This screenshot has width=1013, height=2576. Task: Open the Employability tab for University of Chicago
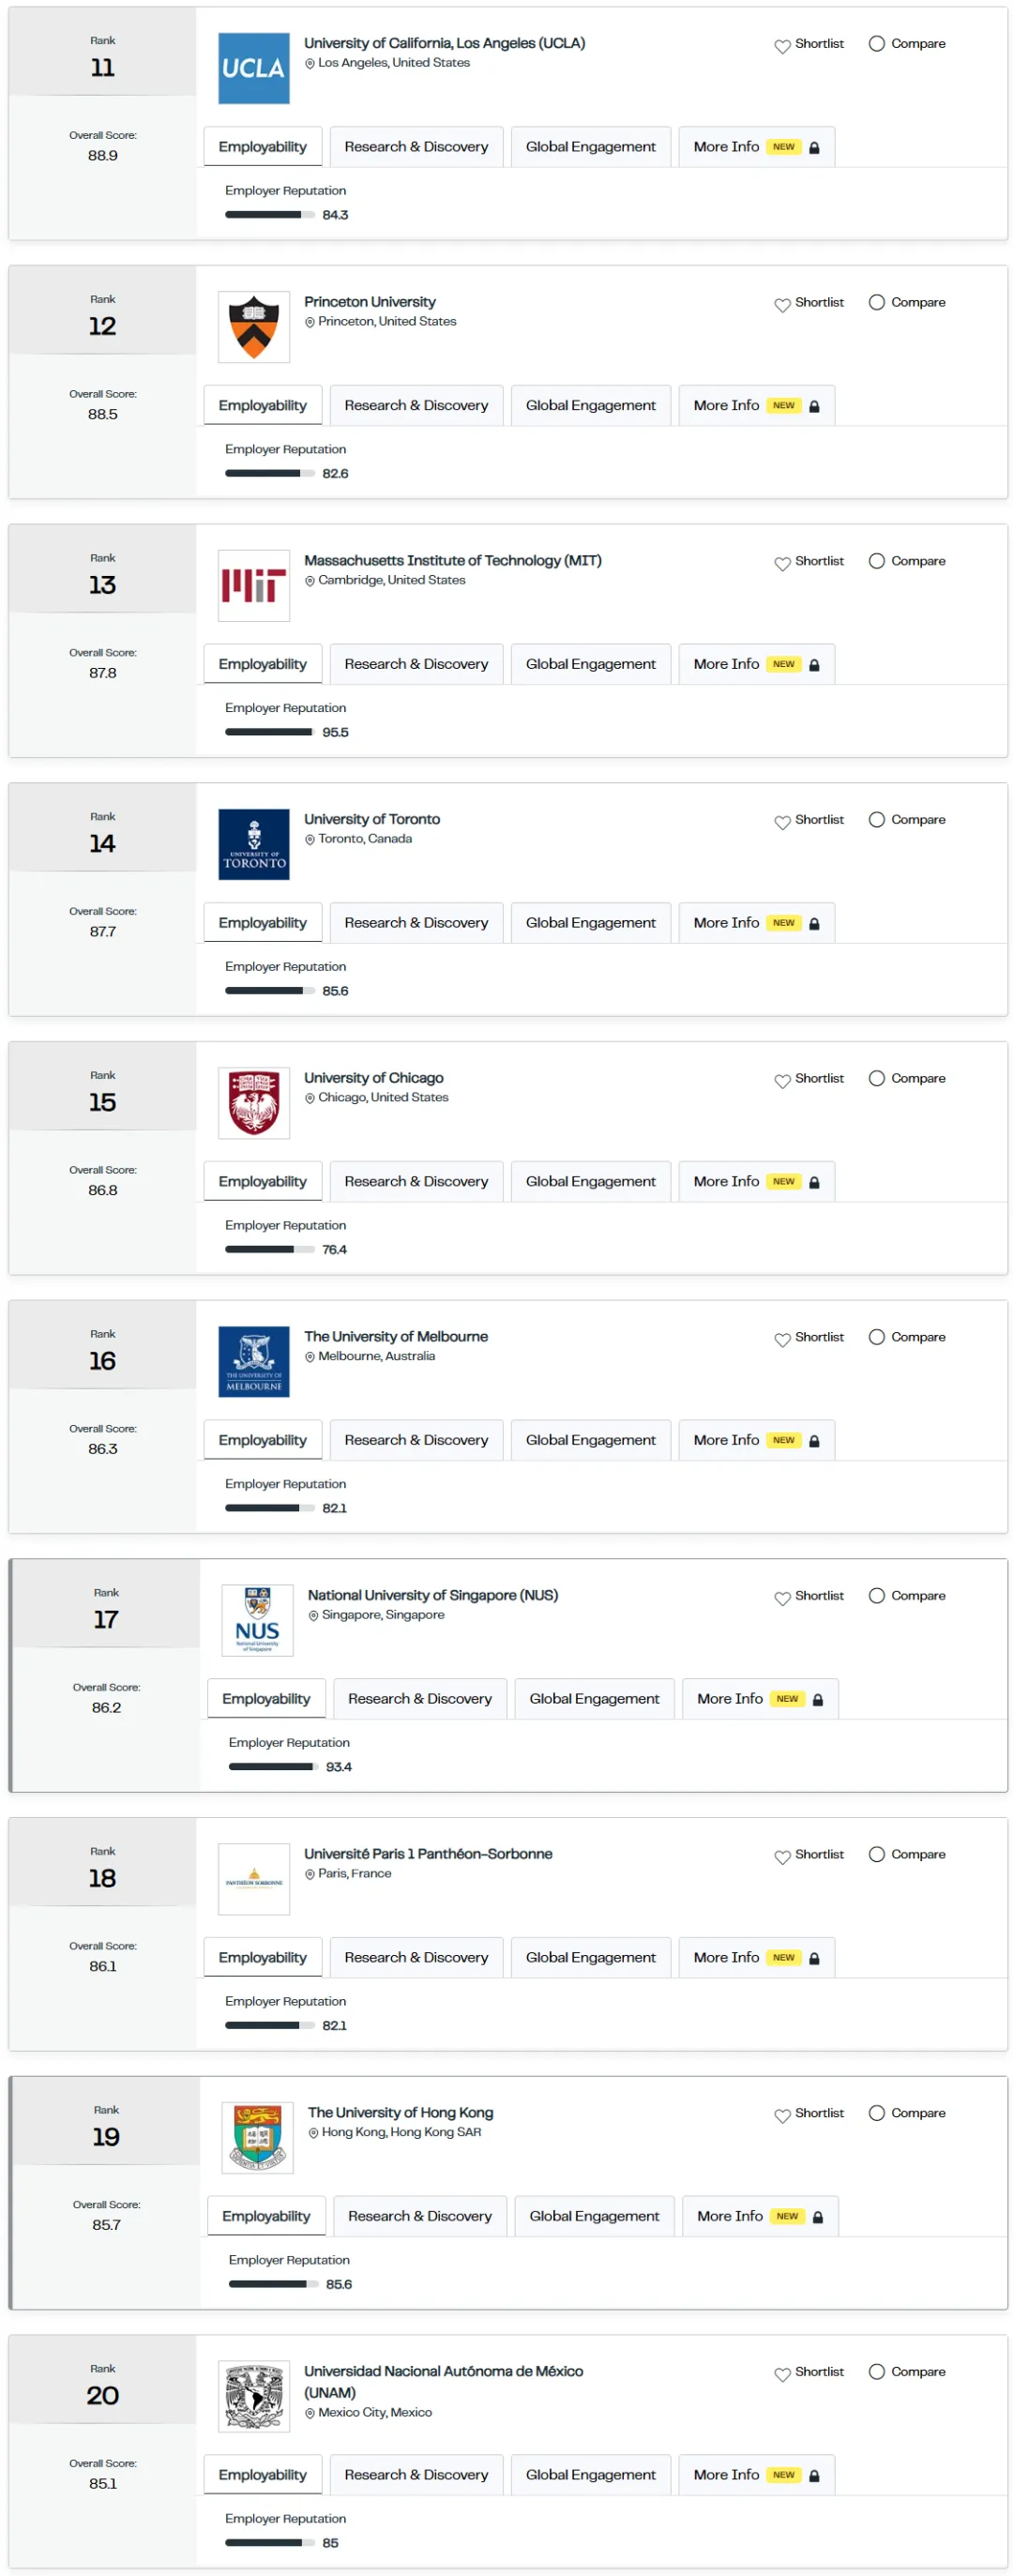[262, 1181]
